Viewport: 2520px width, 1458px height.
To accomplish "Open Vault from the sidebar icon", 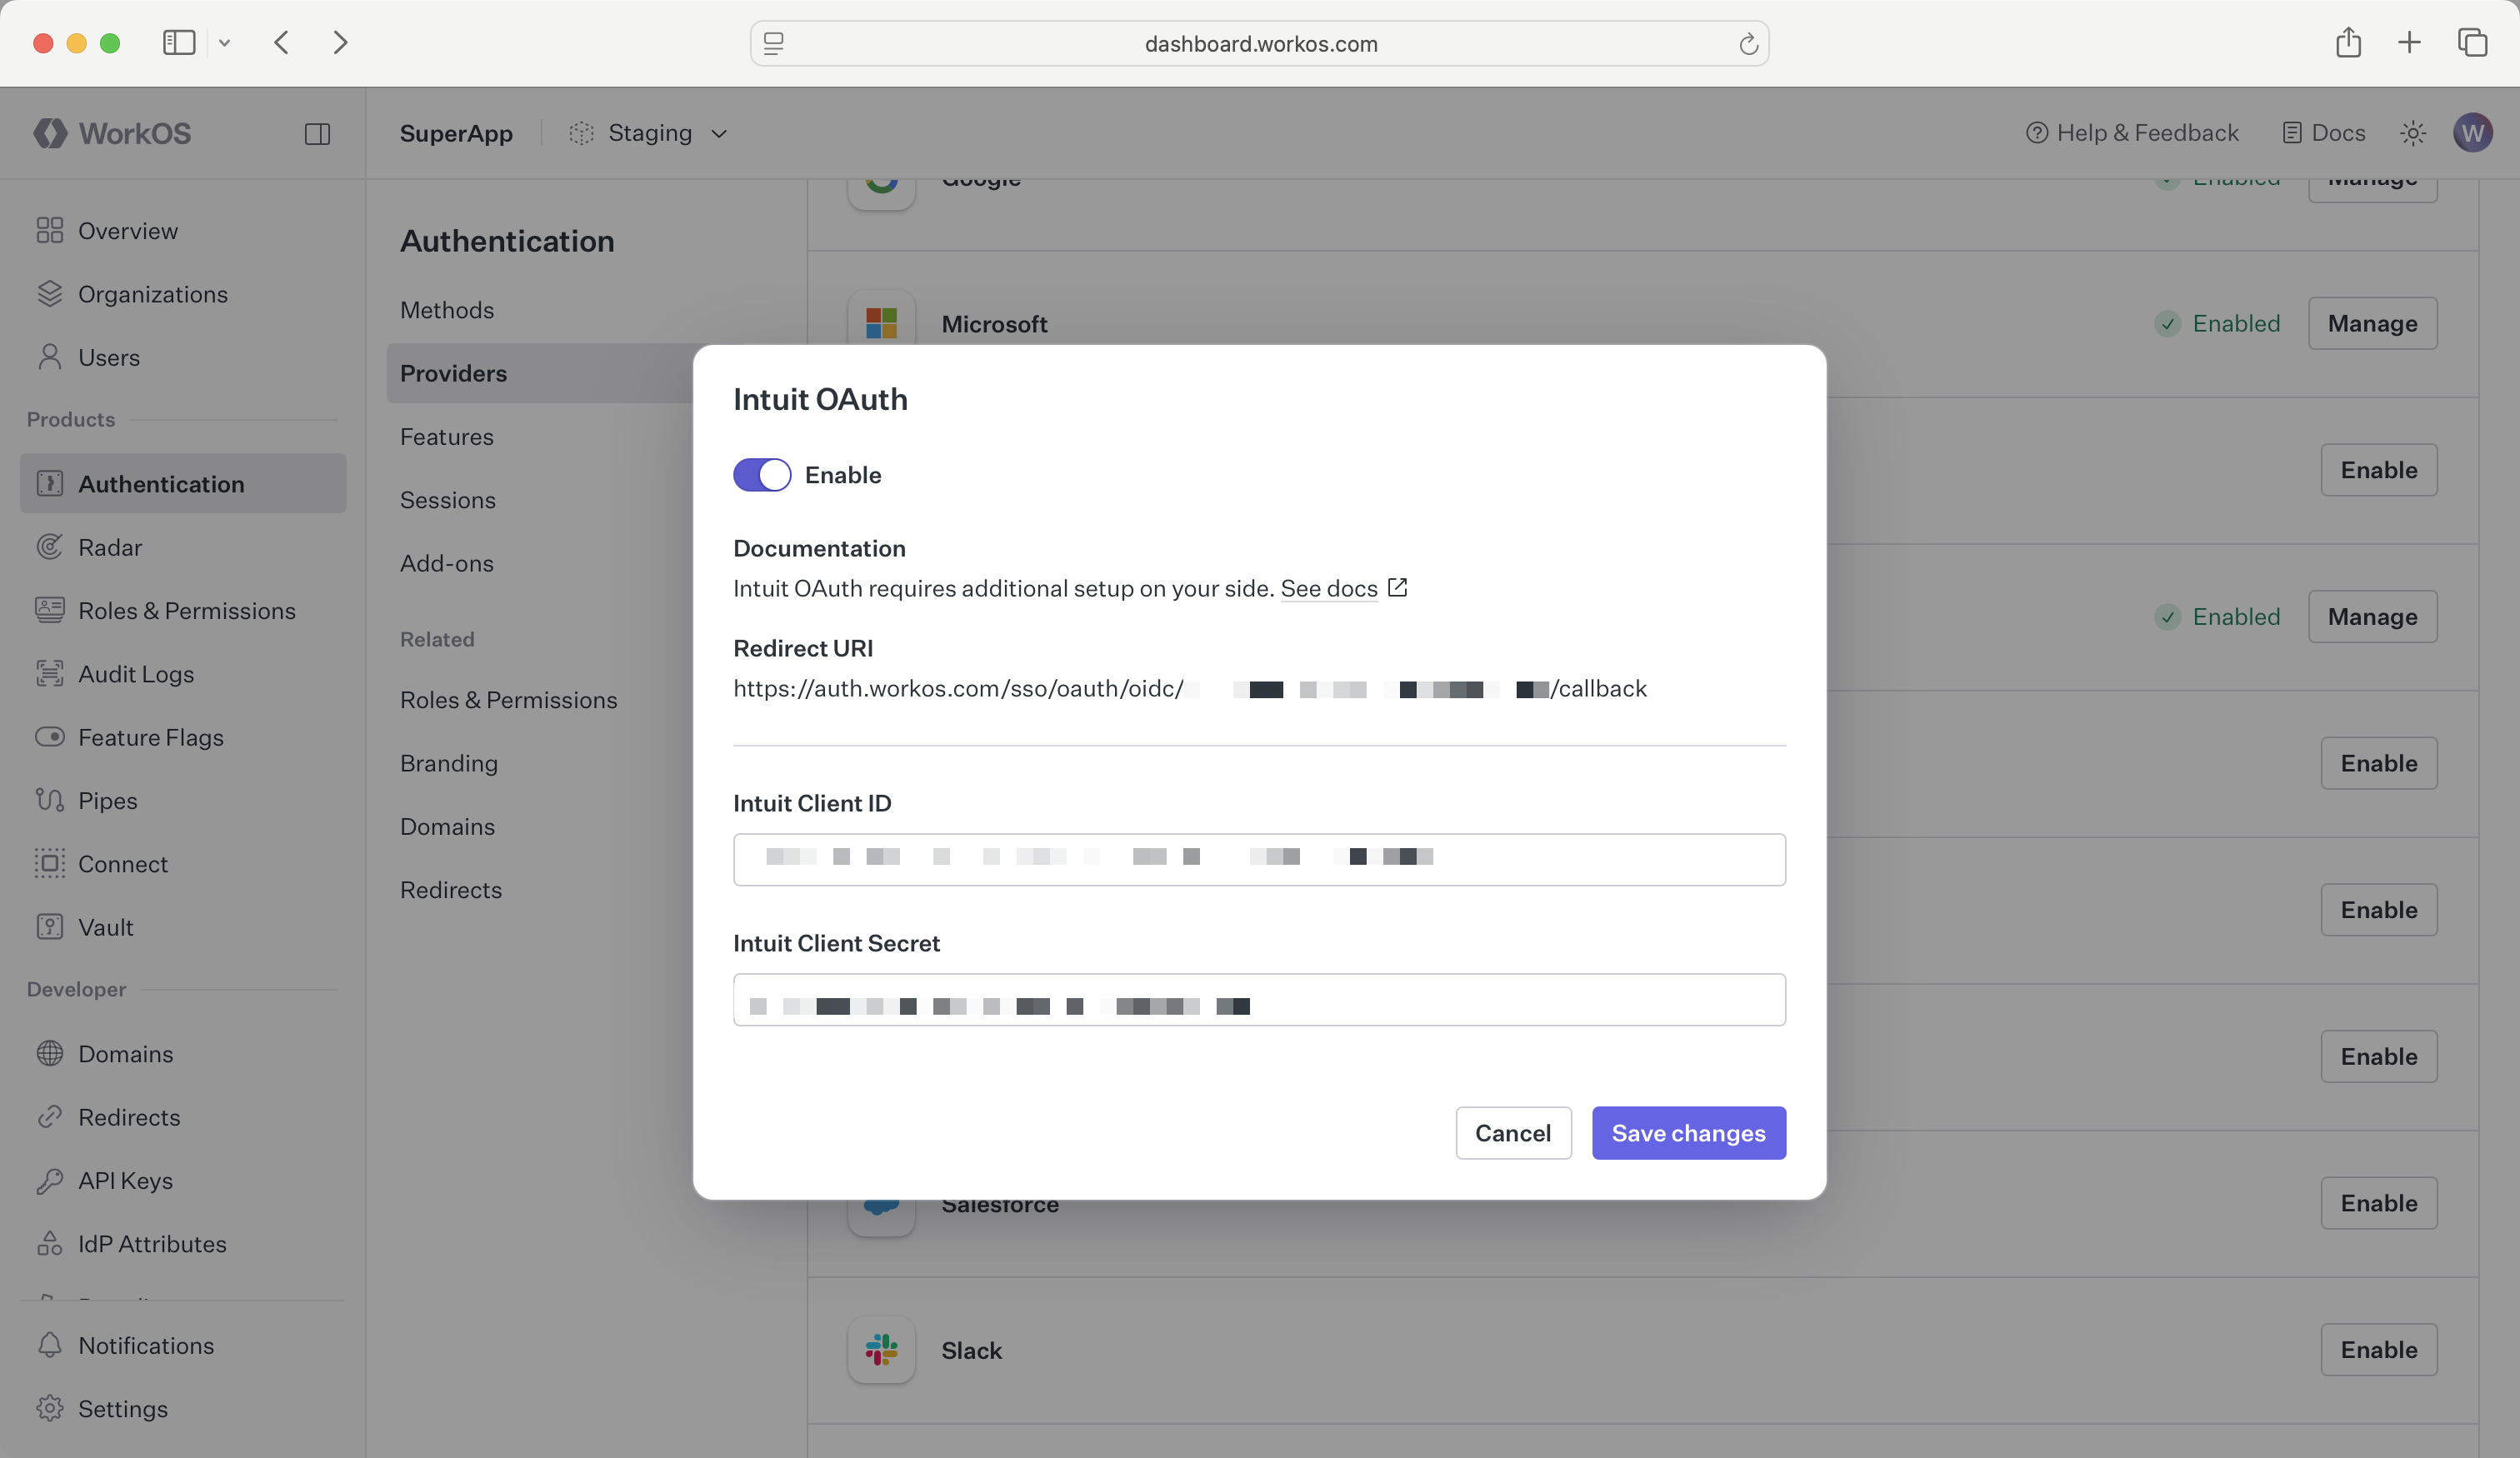I will 50,927.
